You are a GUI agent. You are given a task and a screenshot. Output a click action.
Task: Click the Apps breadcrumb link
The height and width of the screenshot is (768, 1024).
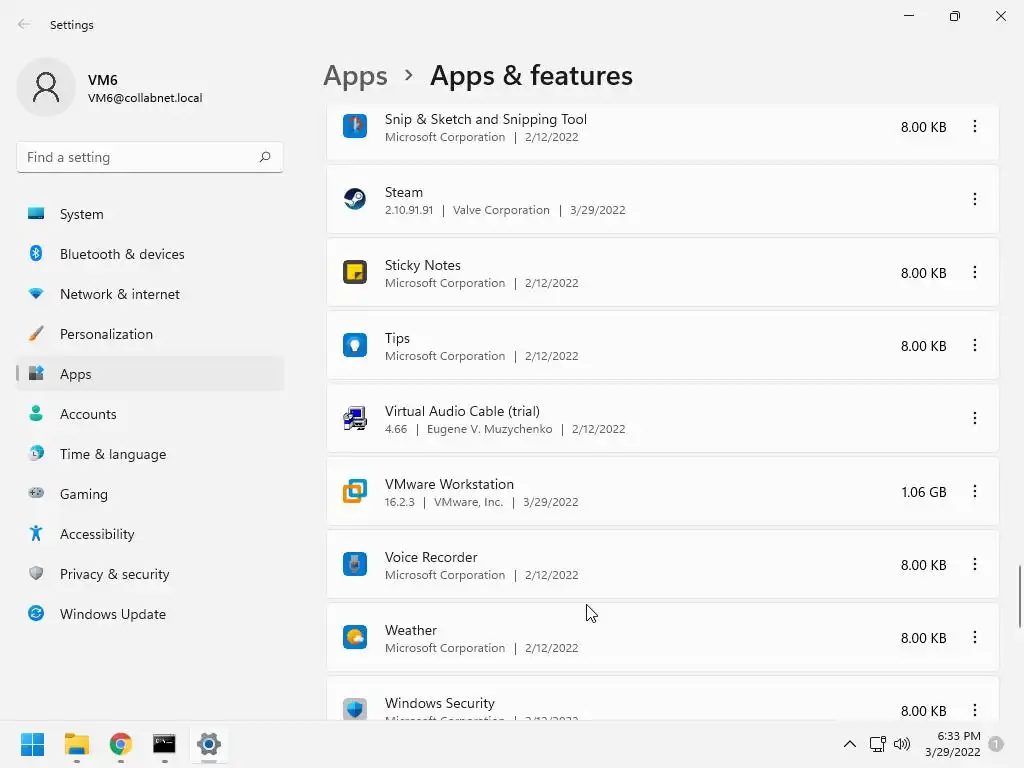(x=355, y=76)
